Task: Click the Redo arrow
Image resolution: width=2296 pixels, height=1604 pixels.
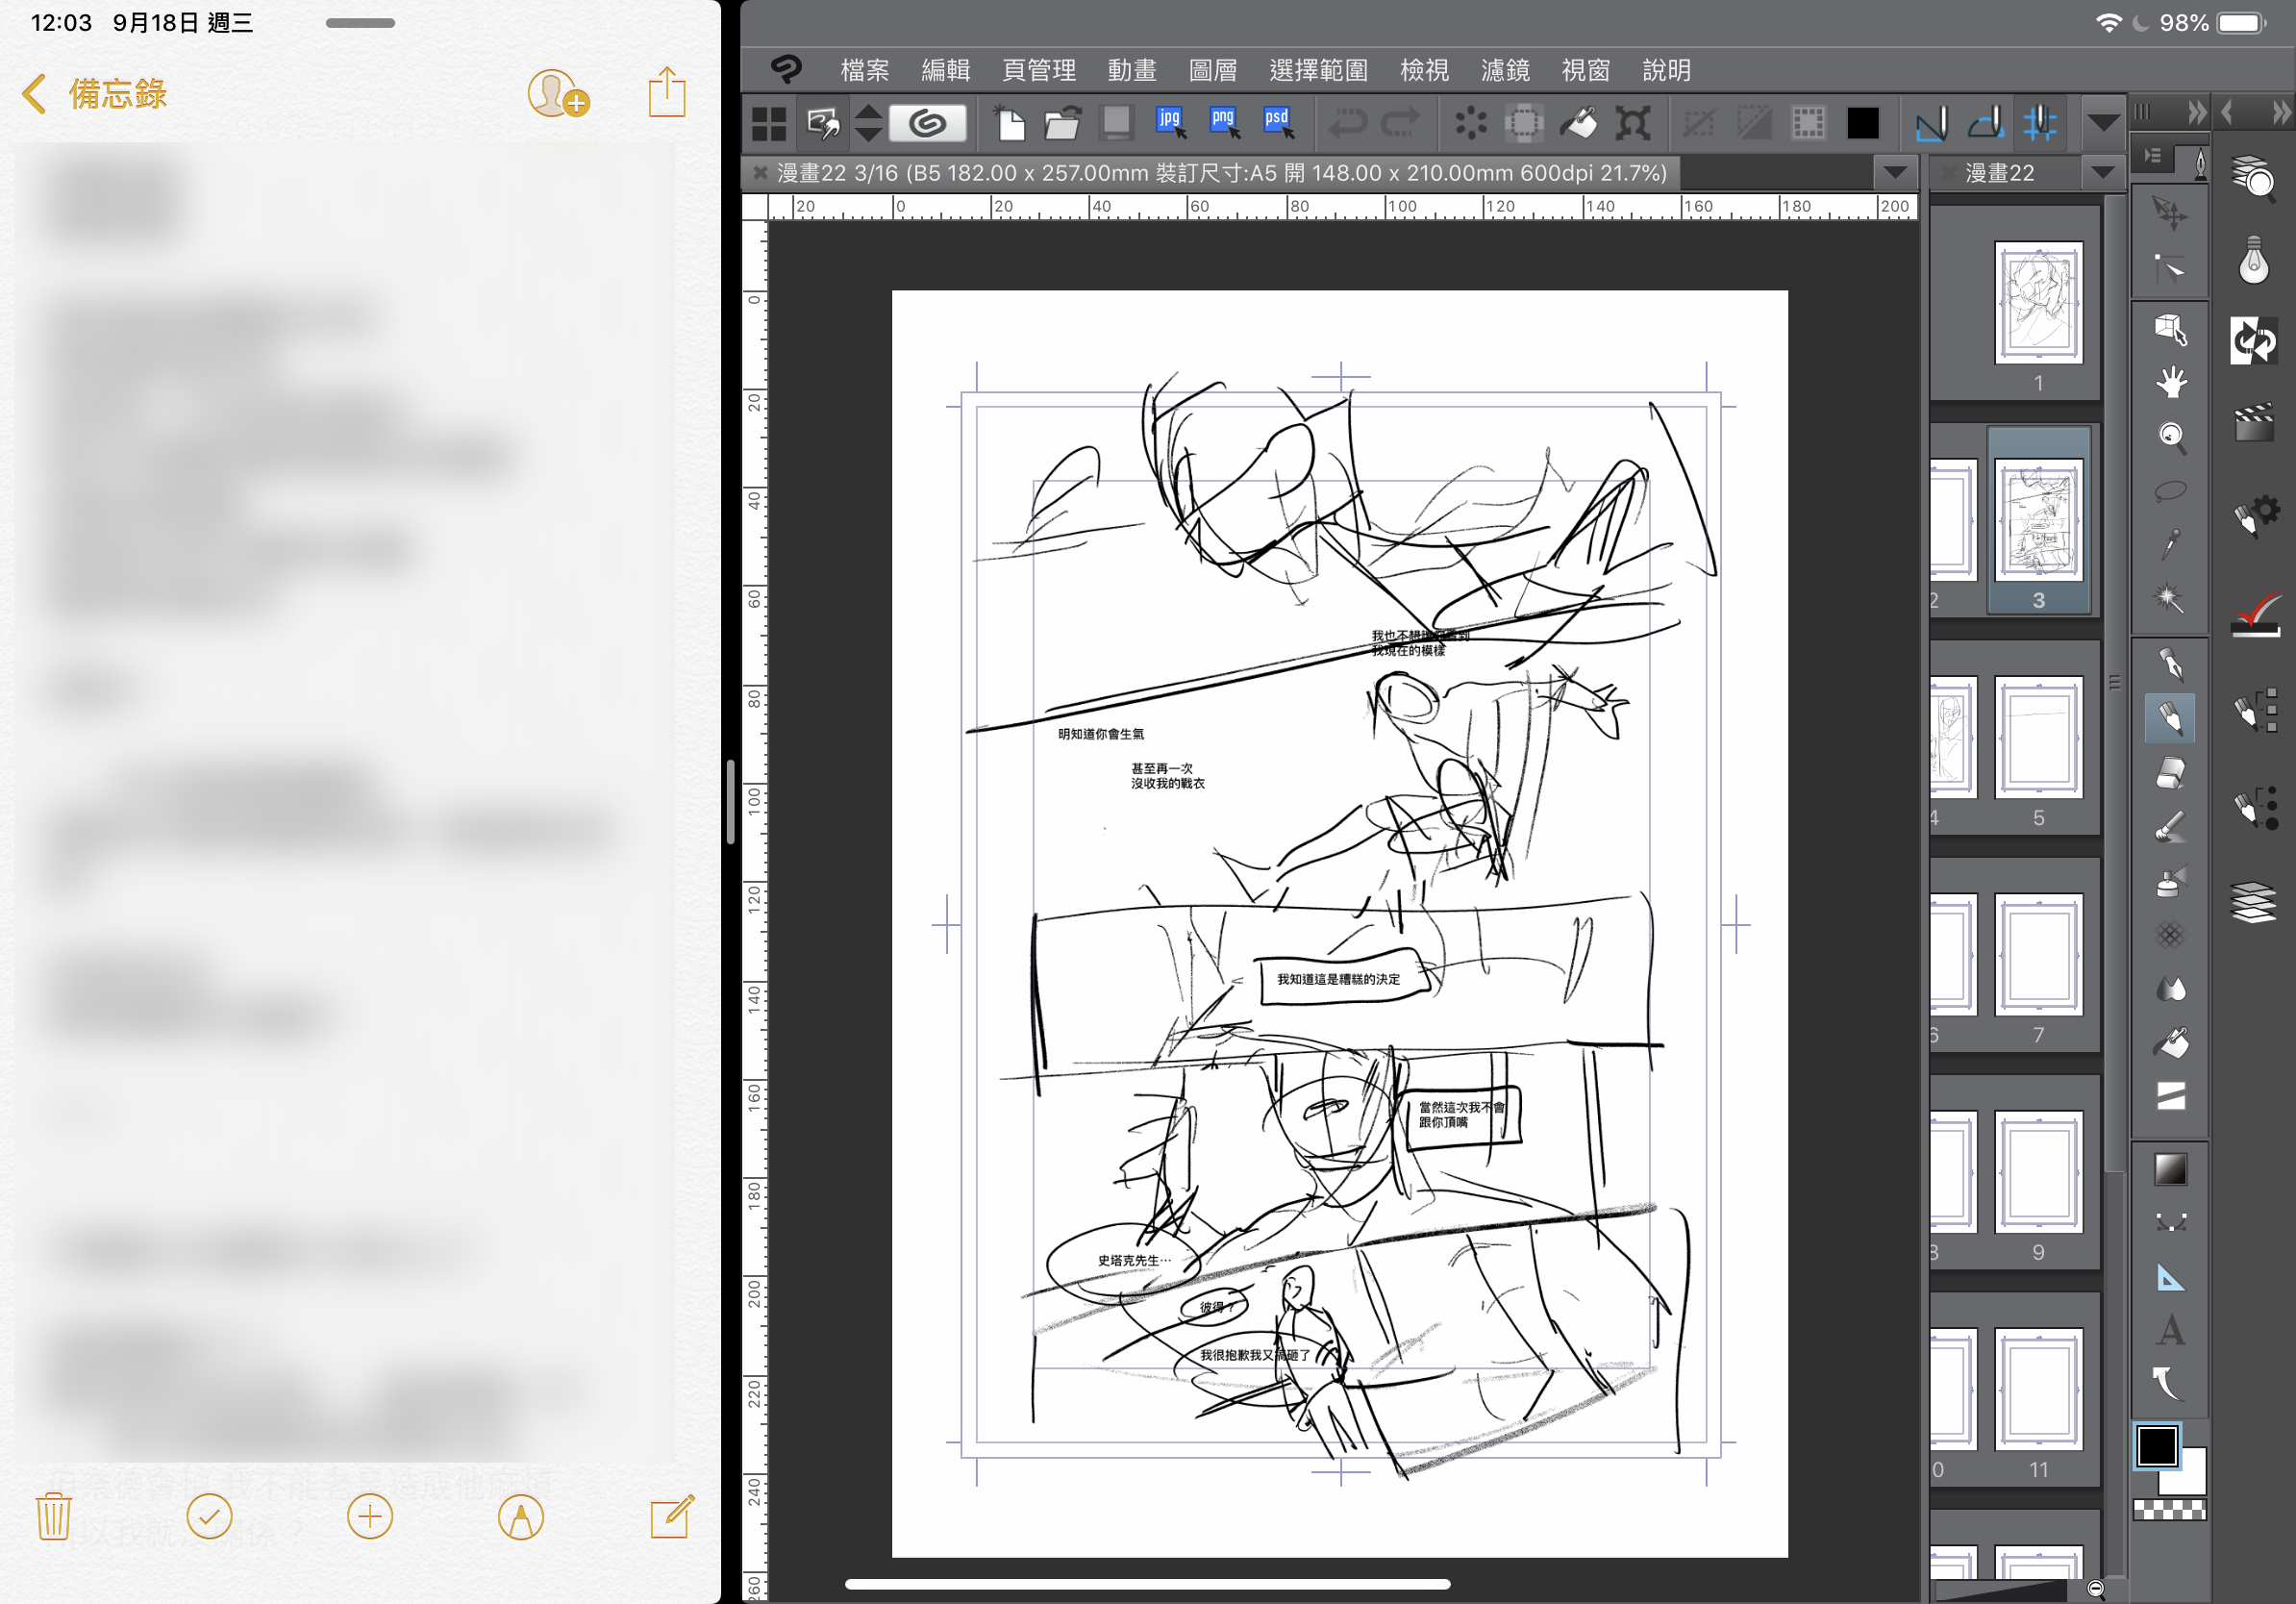Action: click(x=1400, y=123)
